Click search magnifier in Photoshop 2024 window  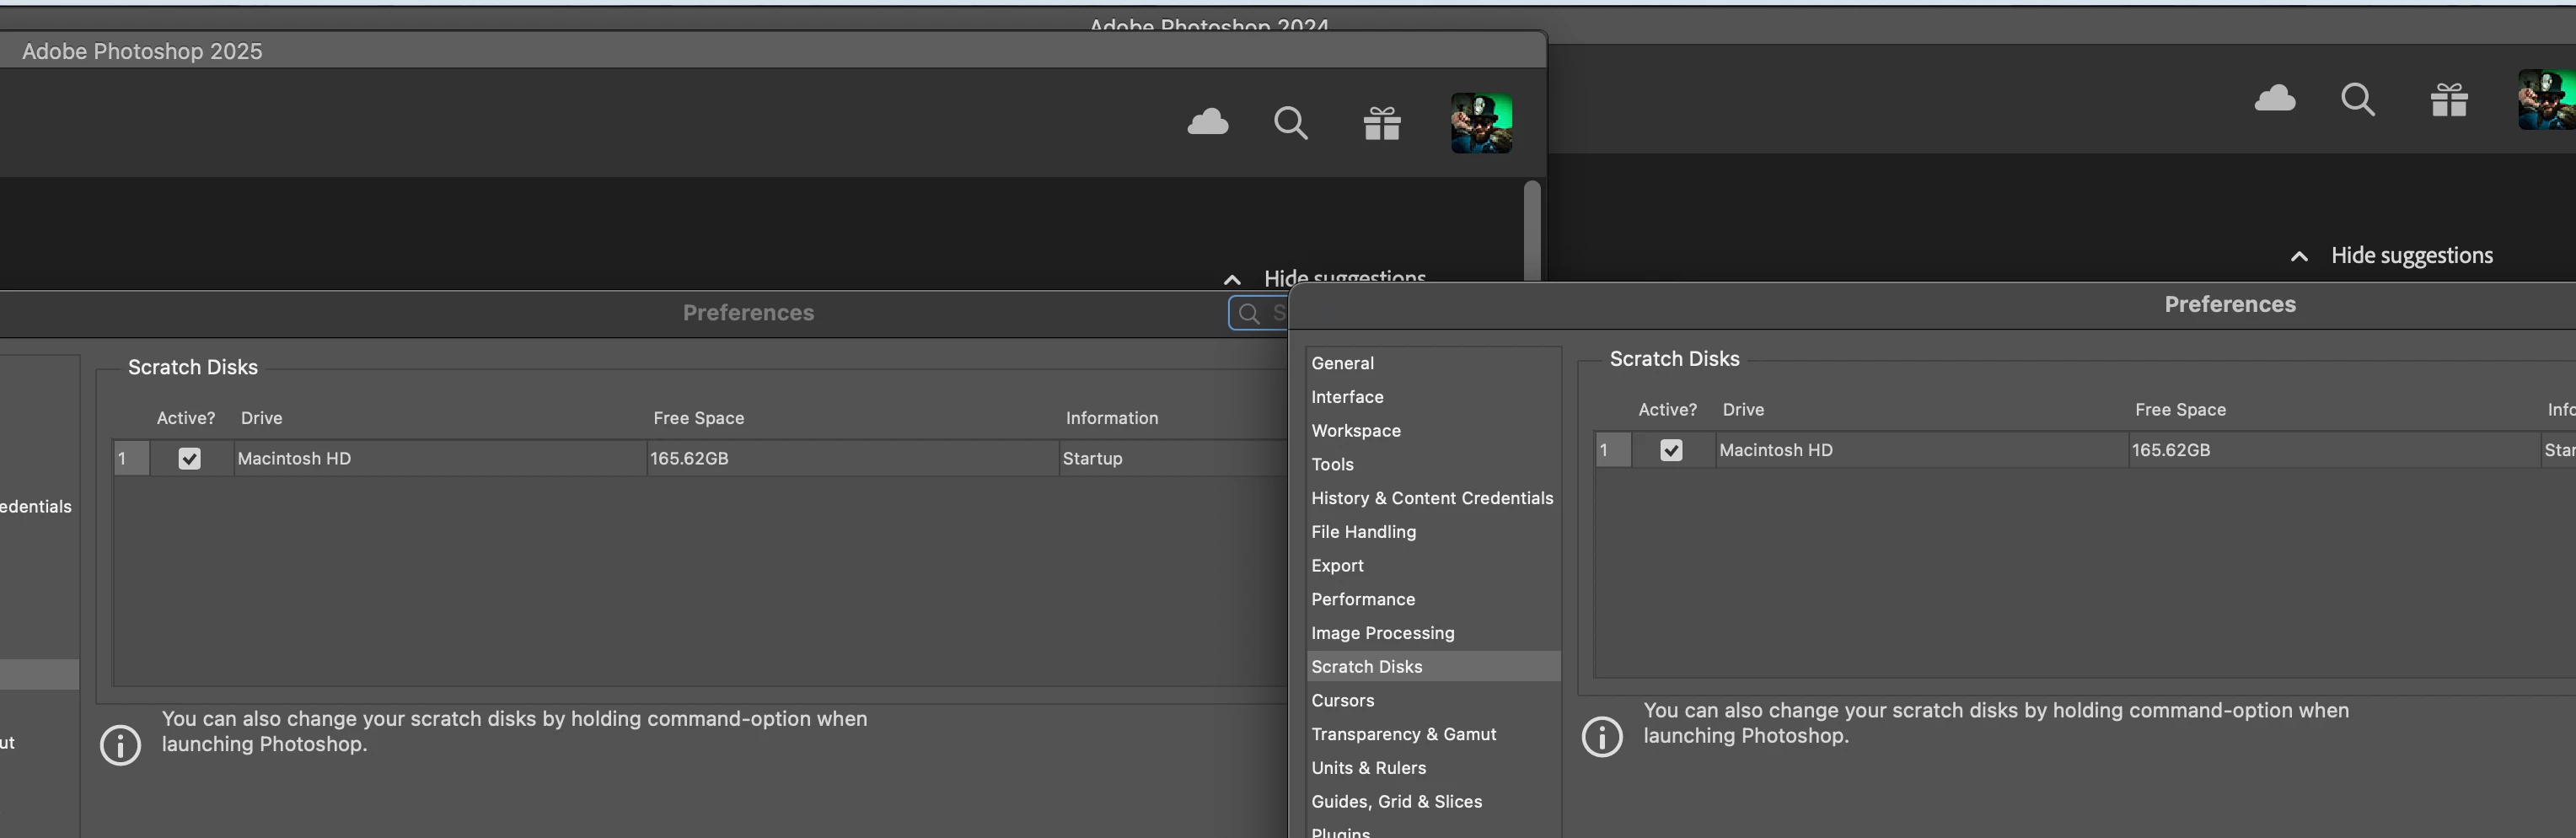pos(2358,99)
